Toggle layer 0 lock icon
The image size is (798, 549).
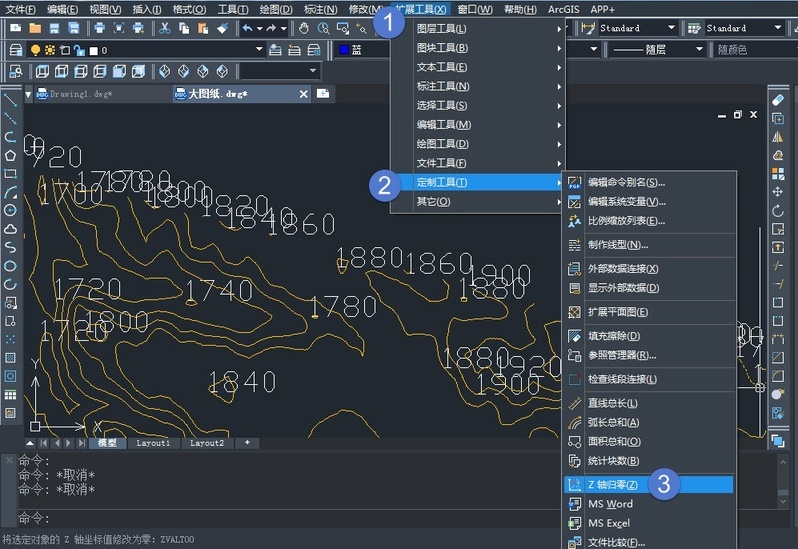point(79,50)
